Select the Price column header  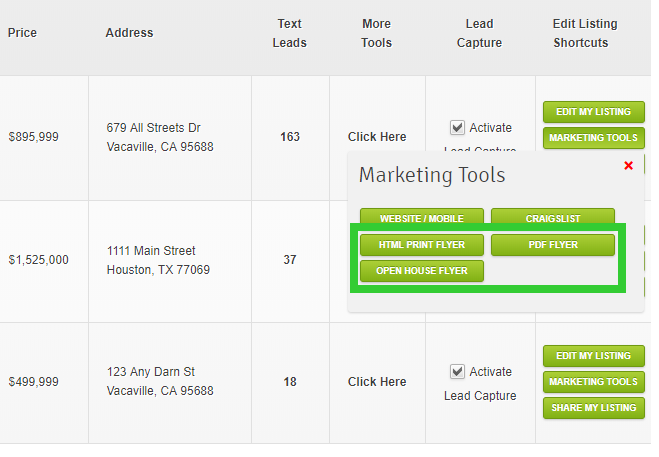[22, 33]
